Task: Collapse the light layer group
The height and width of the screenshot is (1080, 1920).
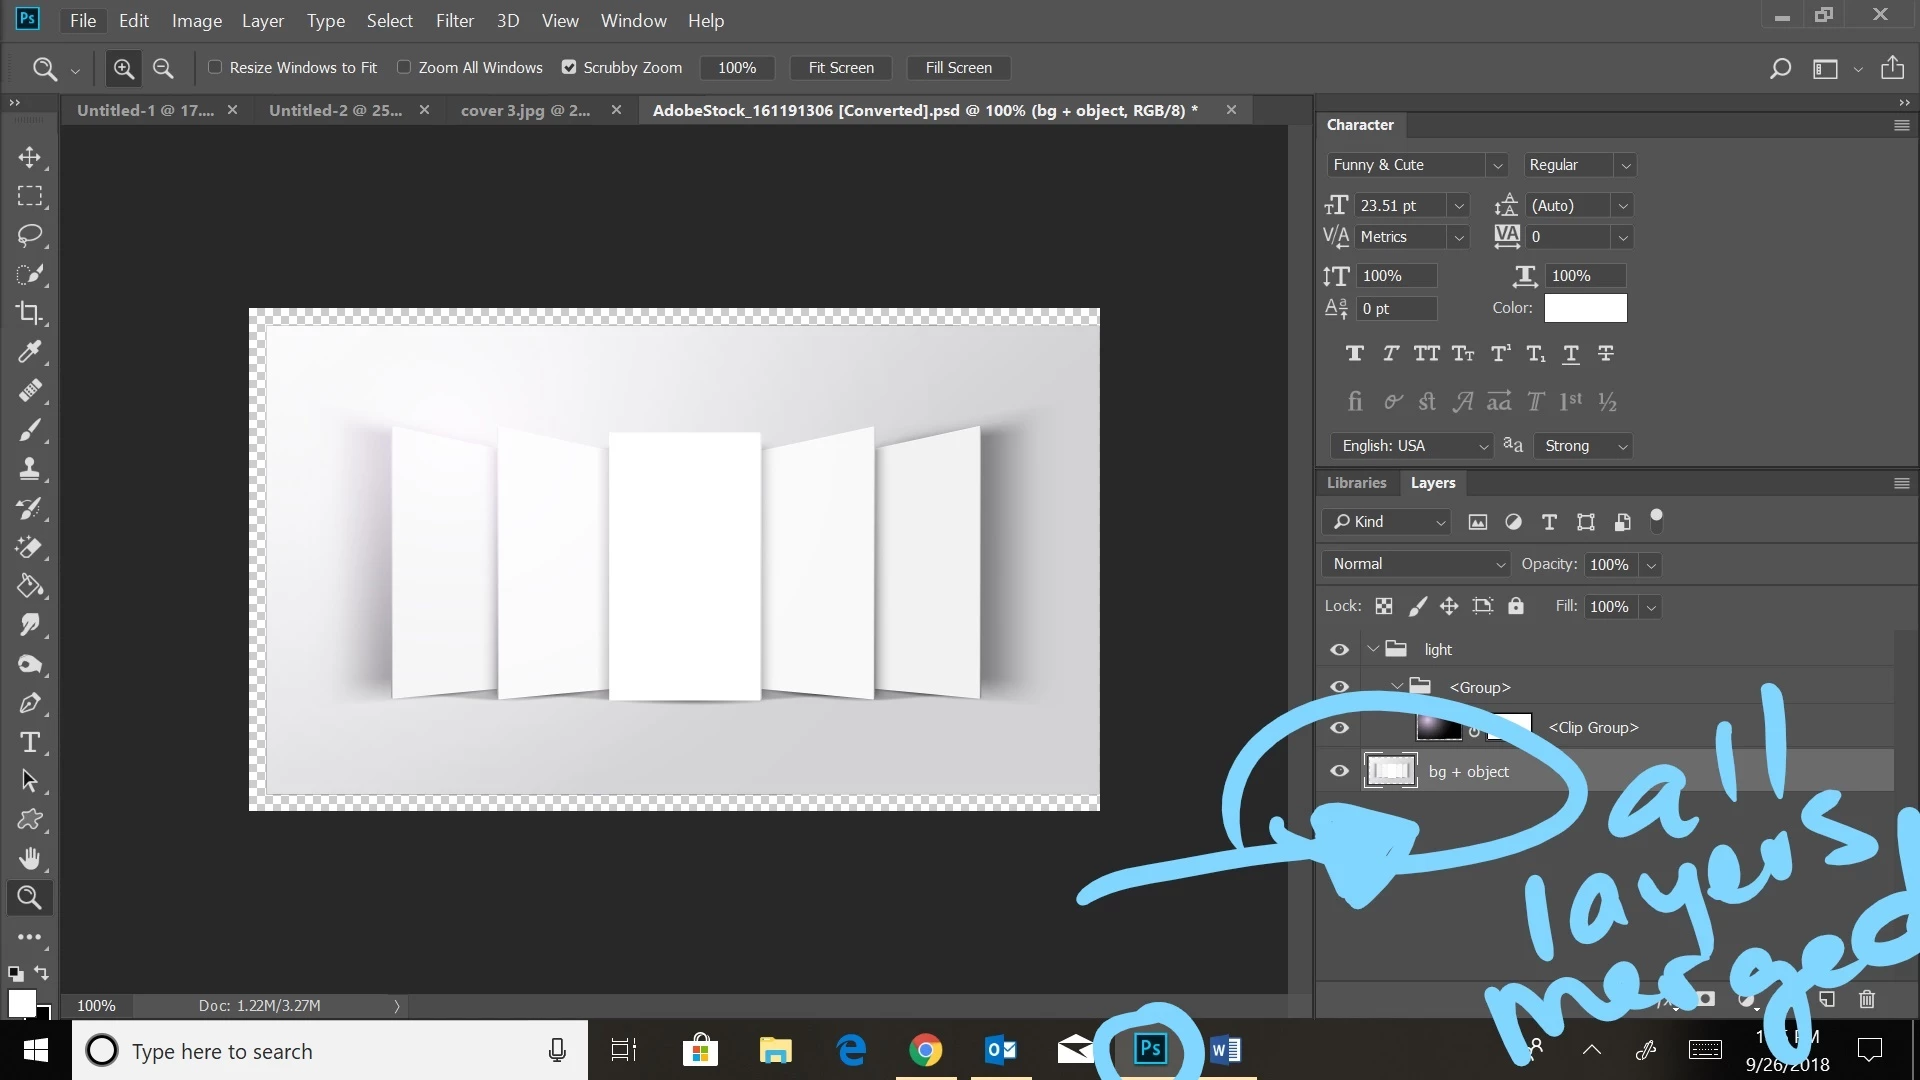Action: [x=1374, y=649]
